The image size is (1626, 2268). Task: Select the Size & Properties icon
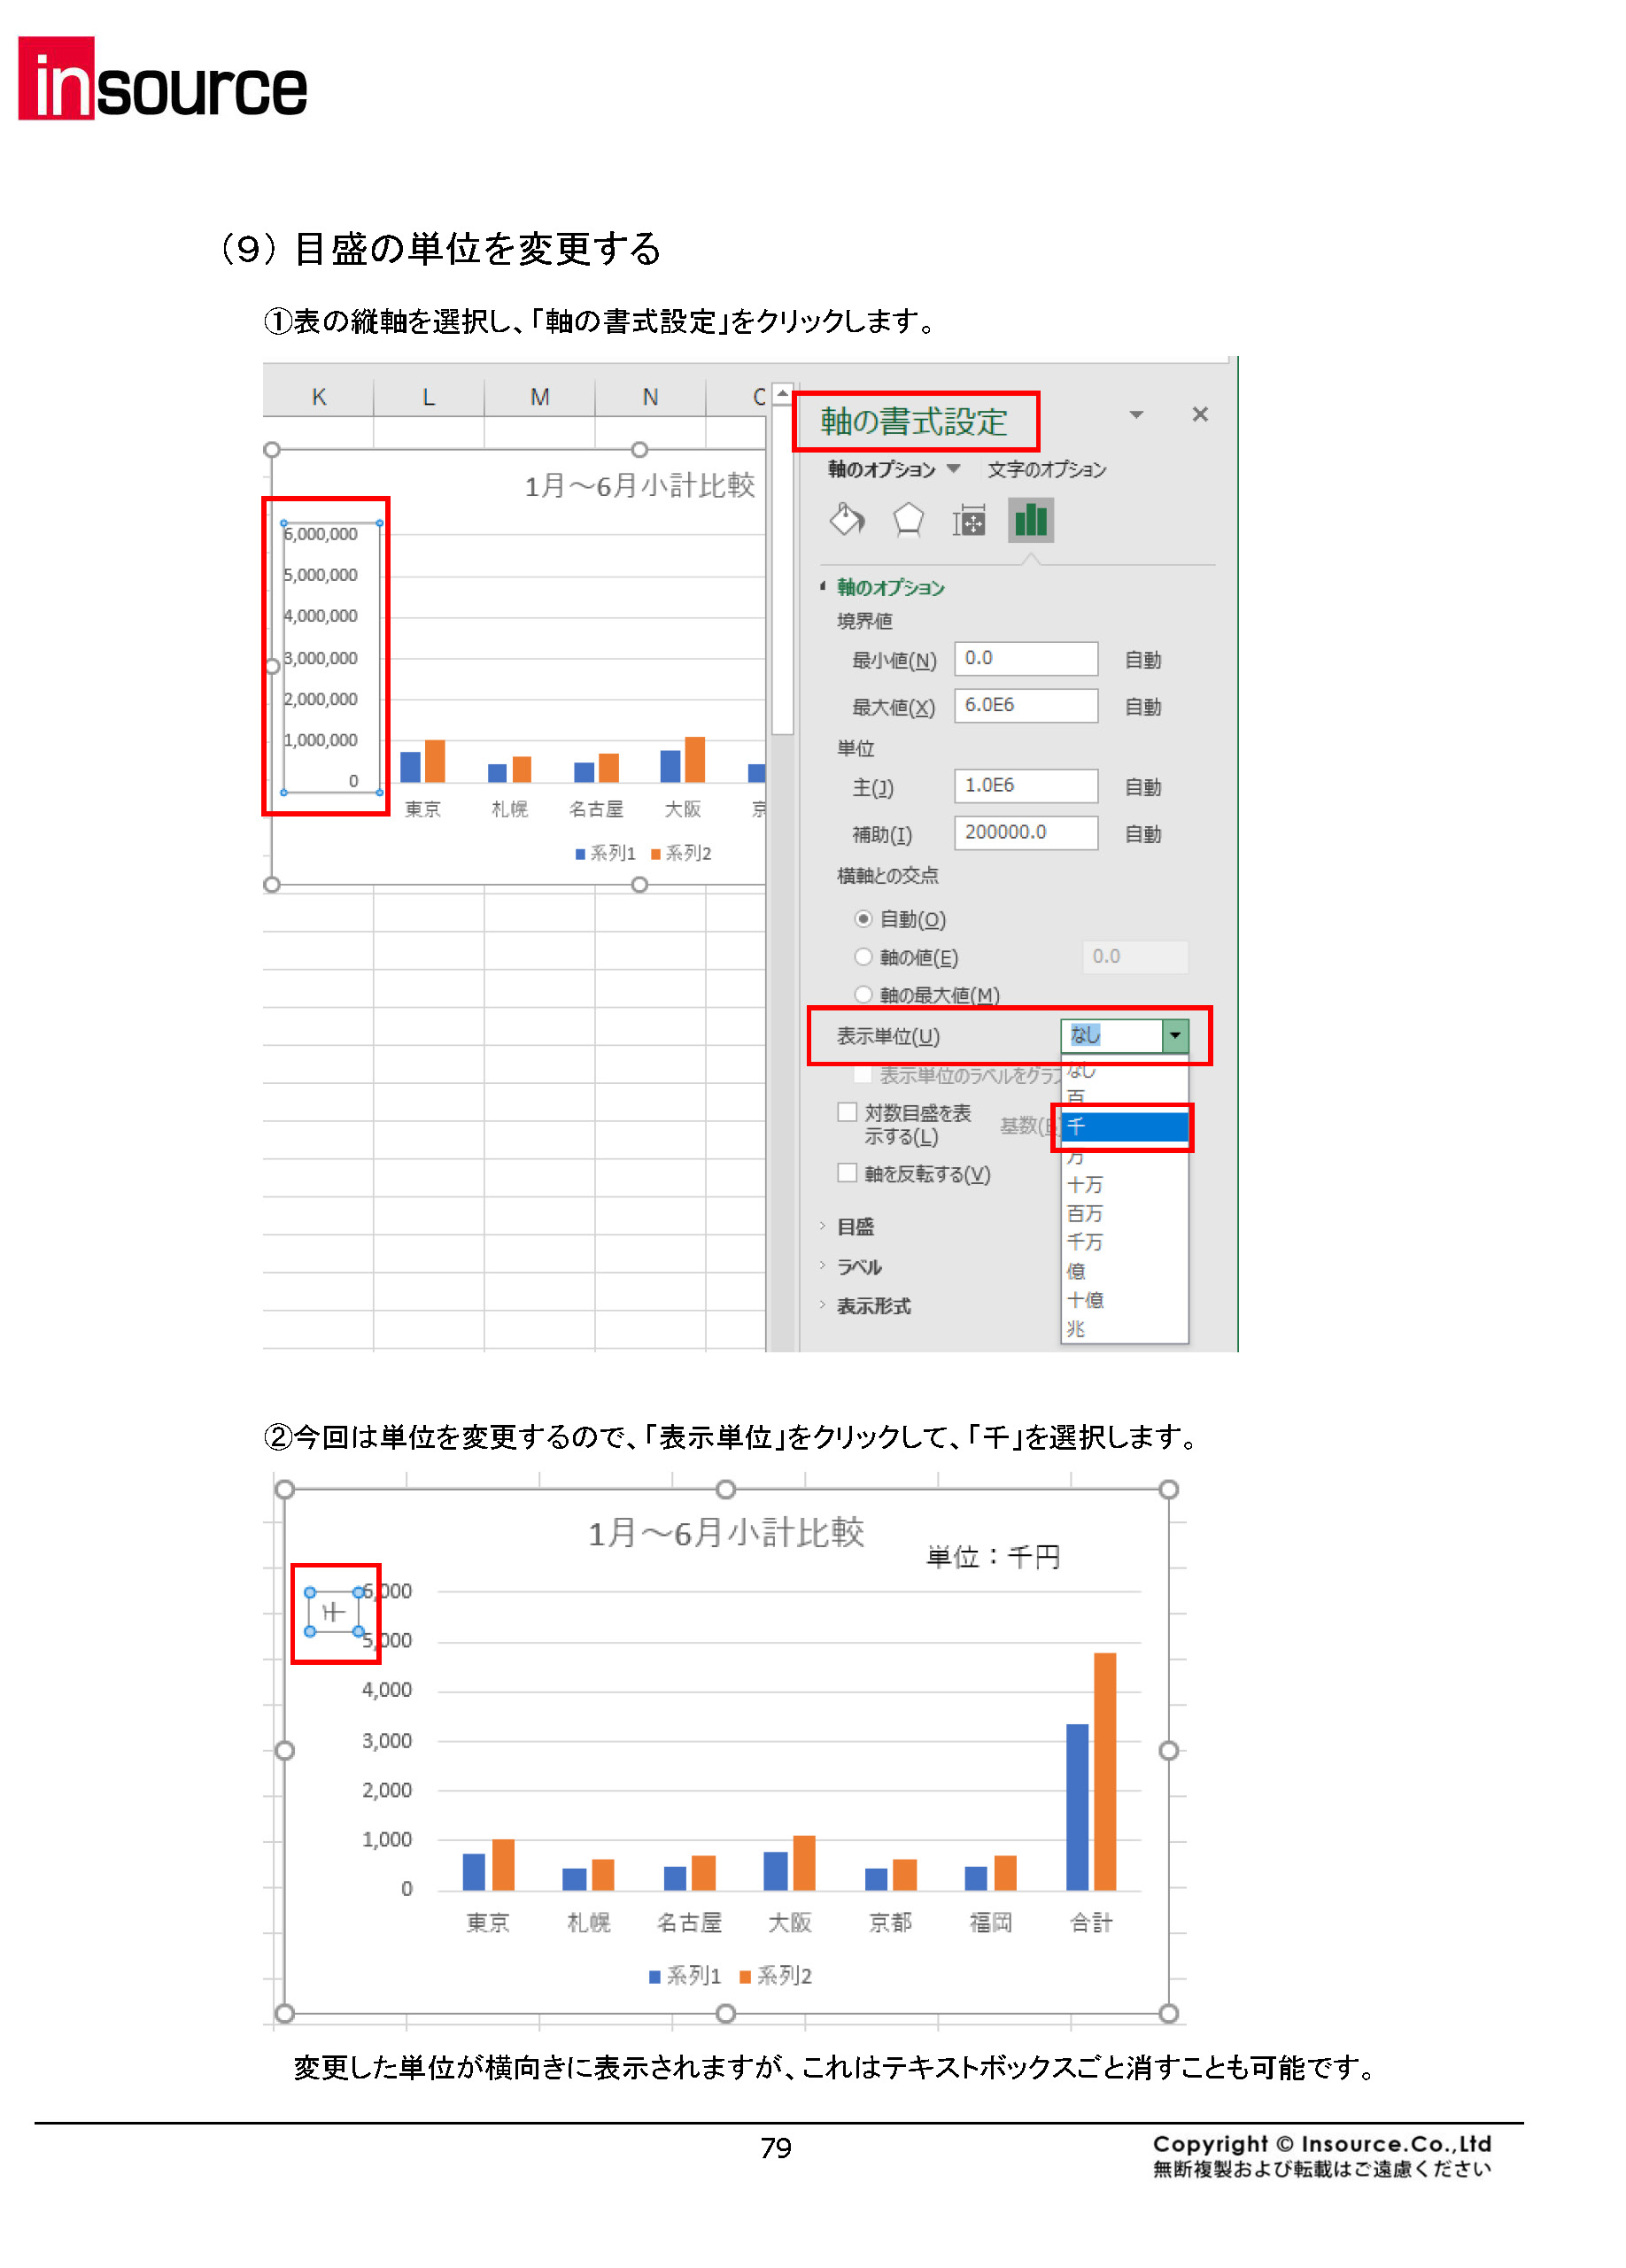(x=968, y=520)
